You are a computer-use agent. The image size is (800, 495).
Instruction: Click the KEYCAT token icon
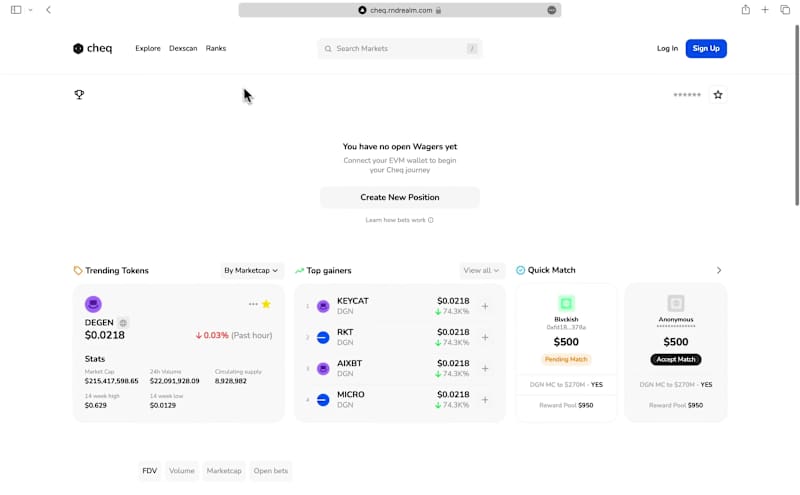pyautogui.click(x=323, y=306)
